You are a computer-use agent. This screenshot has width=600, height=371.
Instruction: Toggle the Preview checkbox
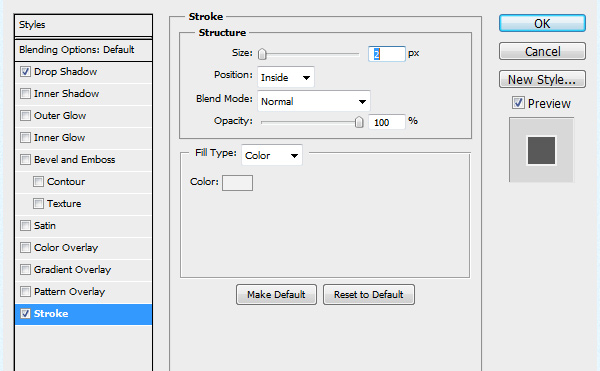pyautogui.click(x=518, y=103)
